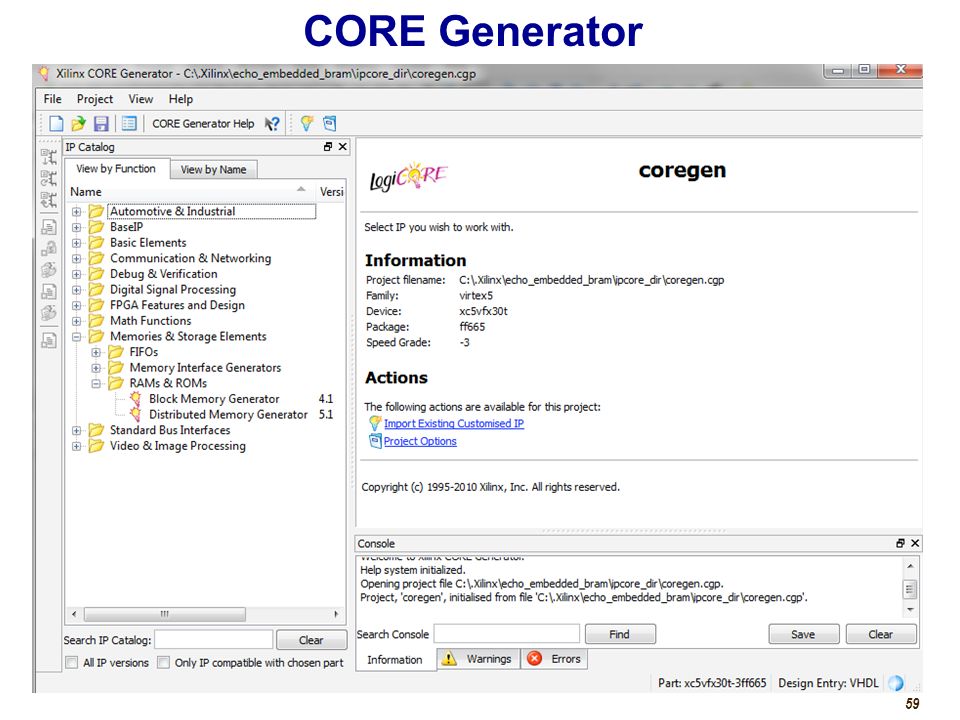
Task: Switch to View by Function tab
Action: pyautogui.click(x=116, y=168)
